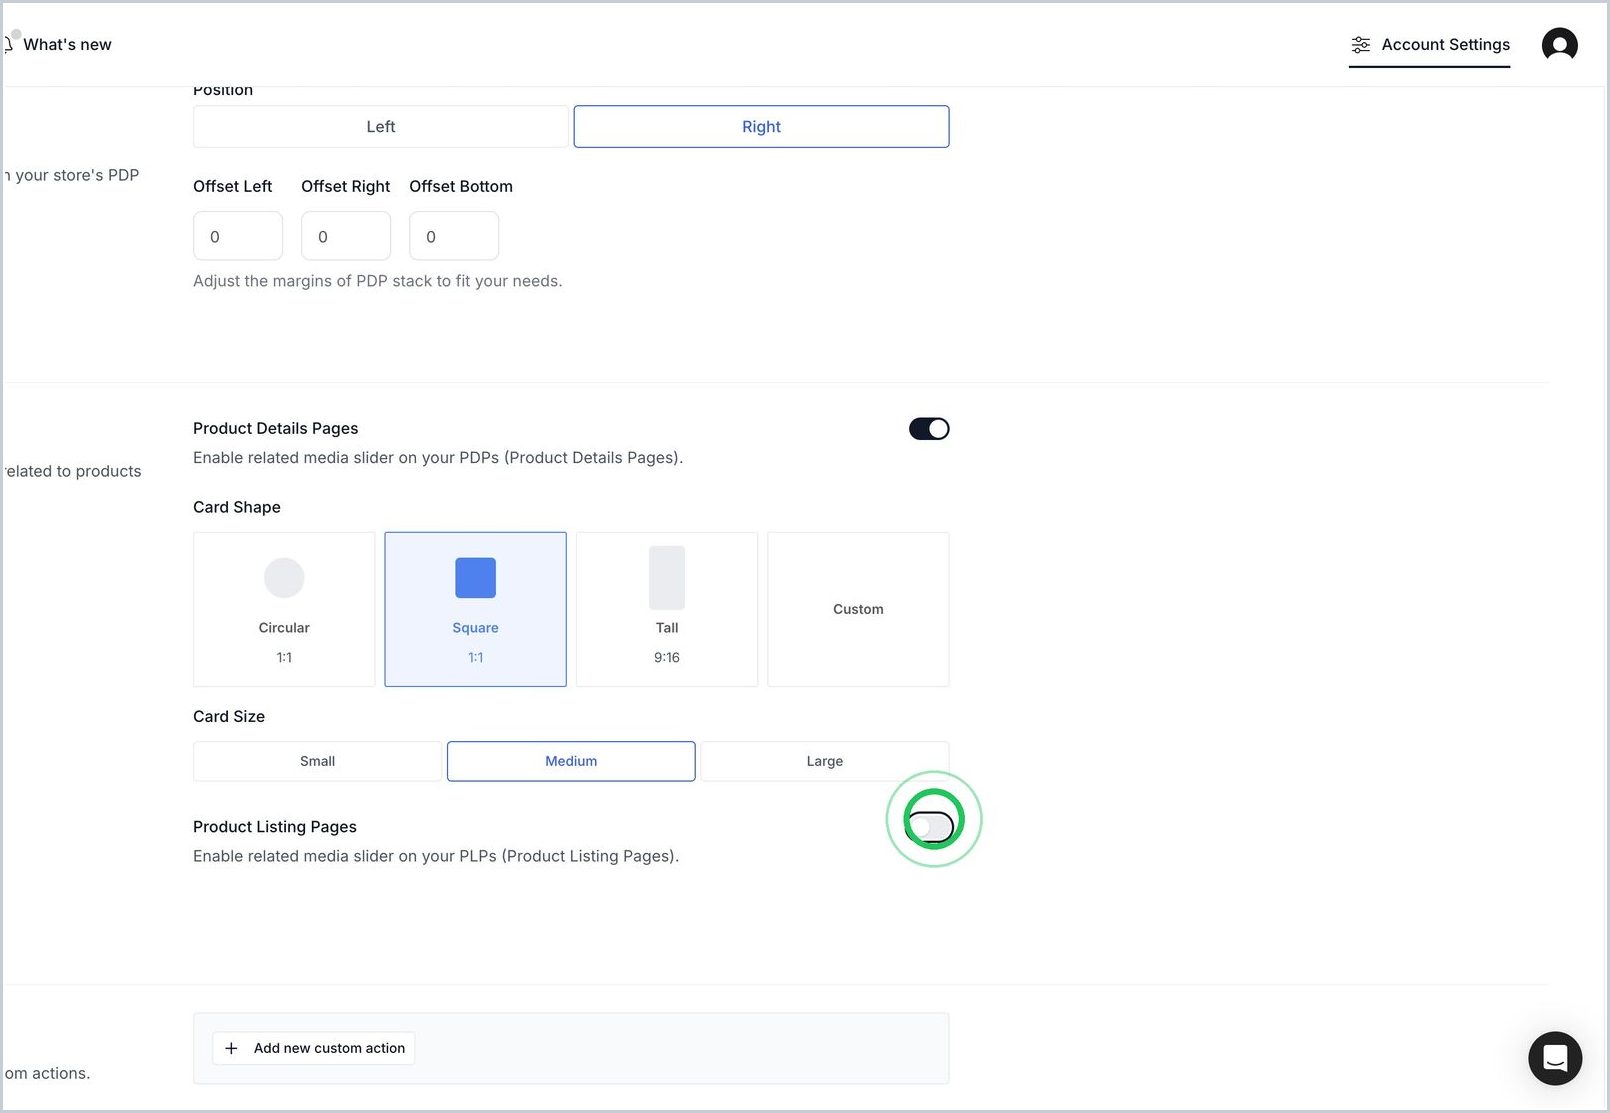Click the 'Enable related media slider on your PLPs' text

point(436,856)
